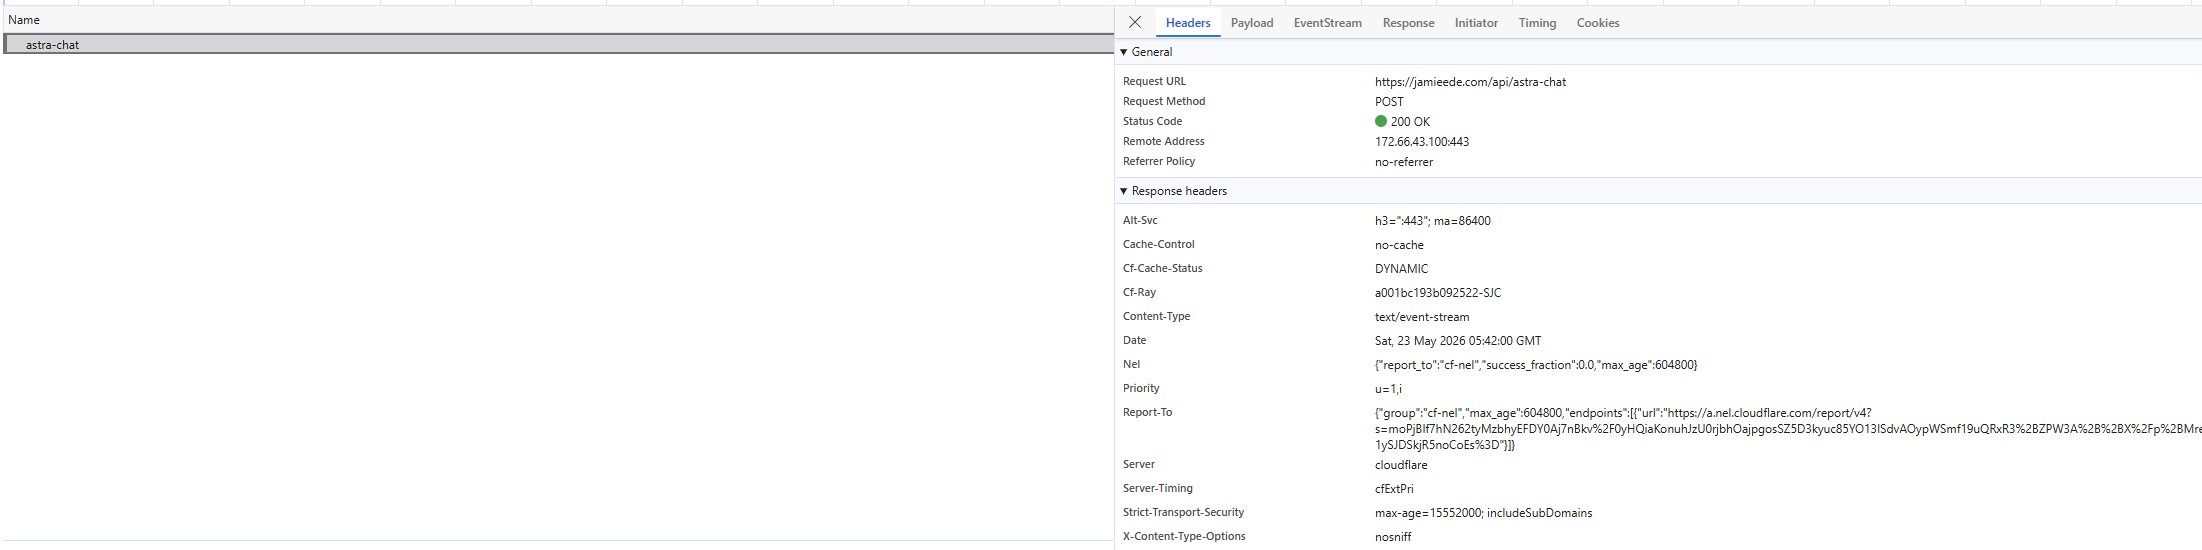Screen dimensions: 2202x550
Task: Click the Cf-Cache-Status header name
Action: [1163, 269]
